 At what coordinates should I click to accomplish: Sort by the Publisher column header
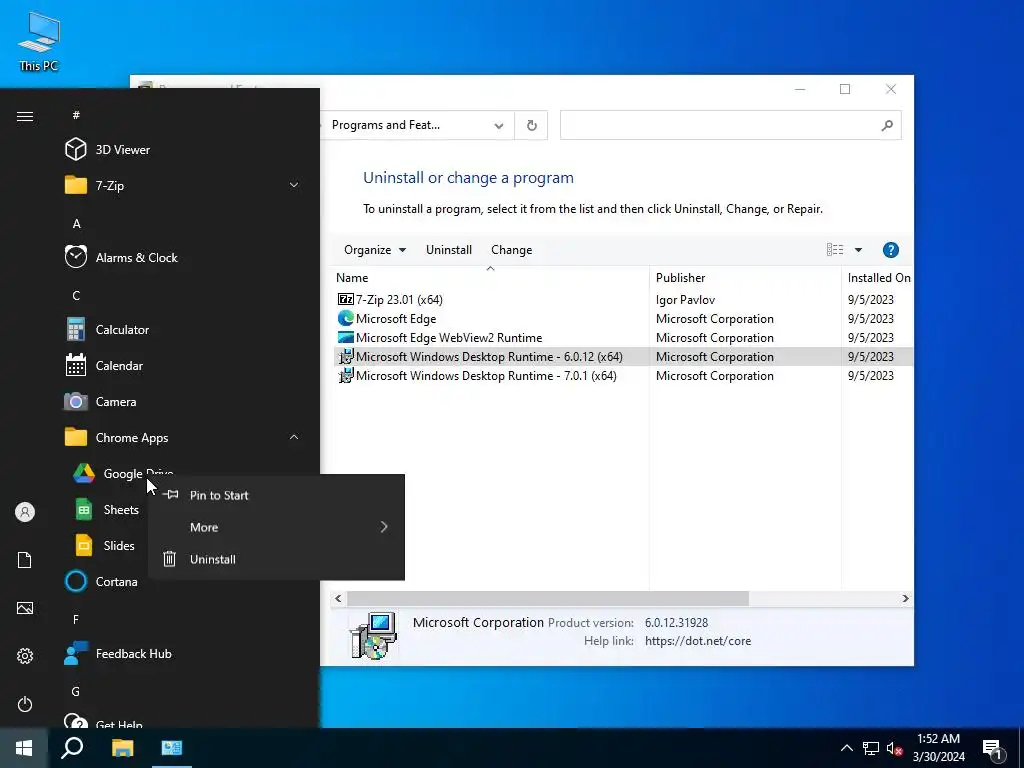click(x=745, y=278)
